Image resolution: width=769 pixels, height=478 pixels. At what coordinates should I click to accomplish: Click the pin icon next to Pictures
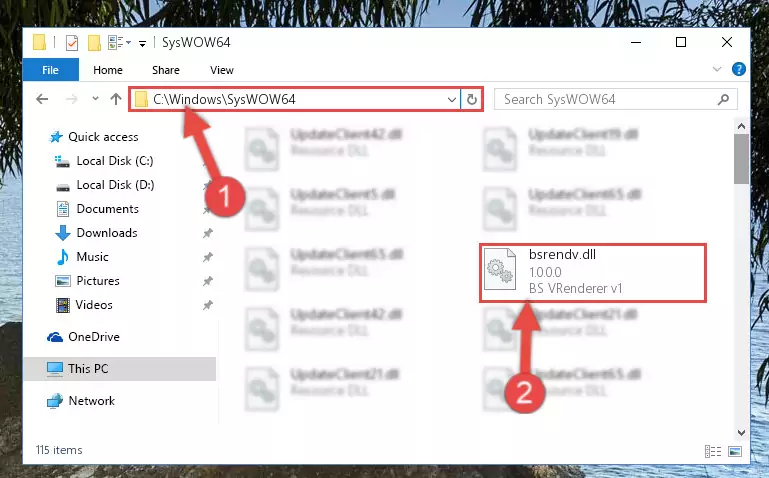tap(208, 281)
